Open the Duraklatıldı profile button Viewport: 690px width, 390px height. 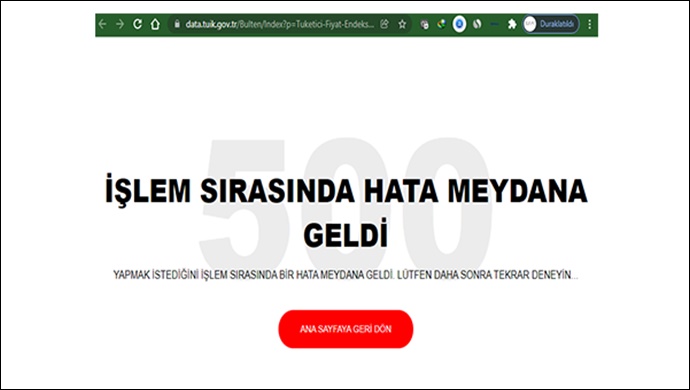click(x=551, y=24)
